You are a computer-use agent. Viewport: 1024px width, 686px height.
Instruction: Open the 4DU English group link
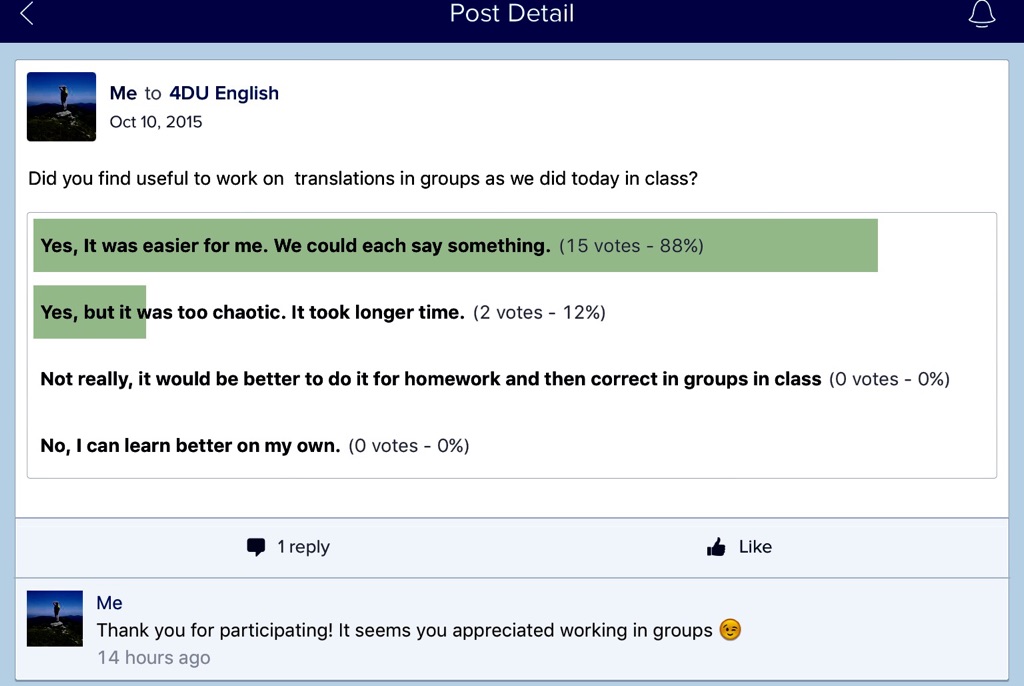[x=224, y=93]
